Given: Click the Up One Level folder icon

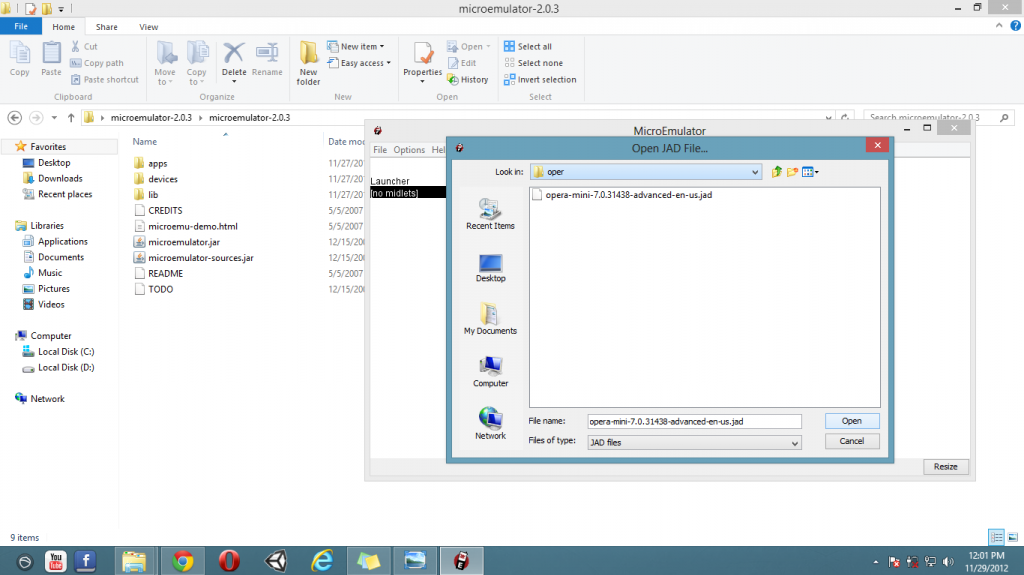Looking at the screenshot, I should (776, 172).
